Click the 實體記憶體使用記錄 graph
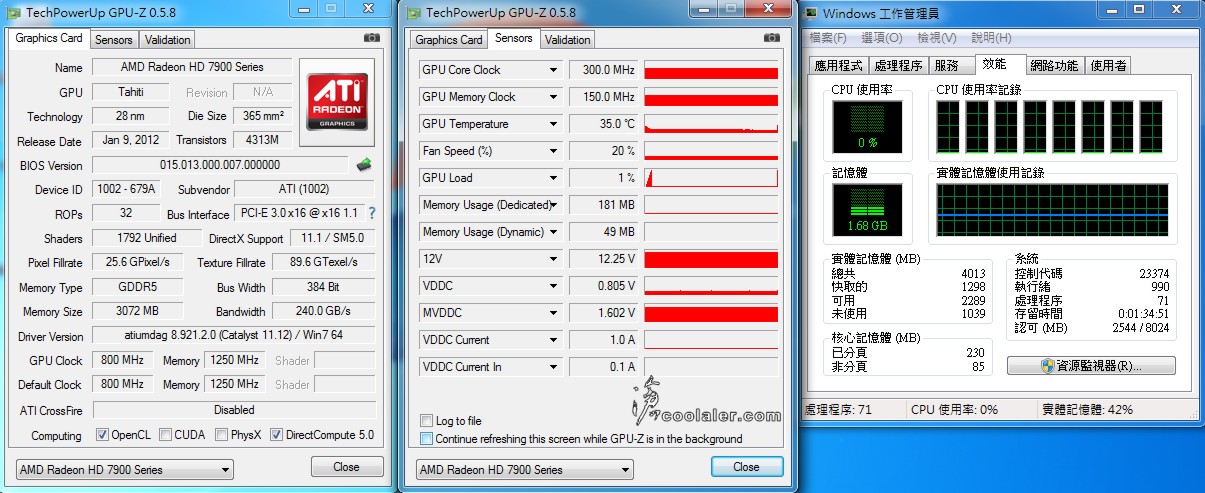Image resolution: width=1205 pixels, height=493 pixels. 1052,212
